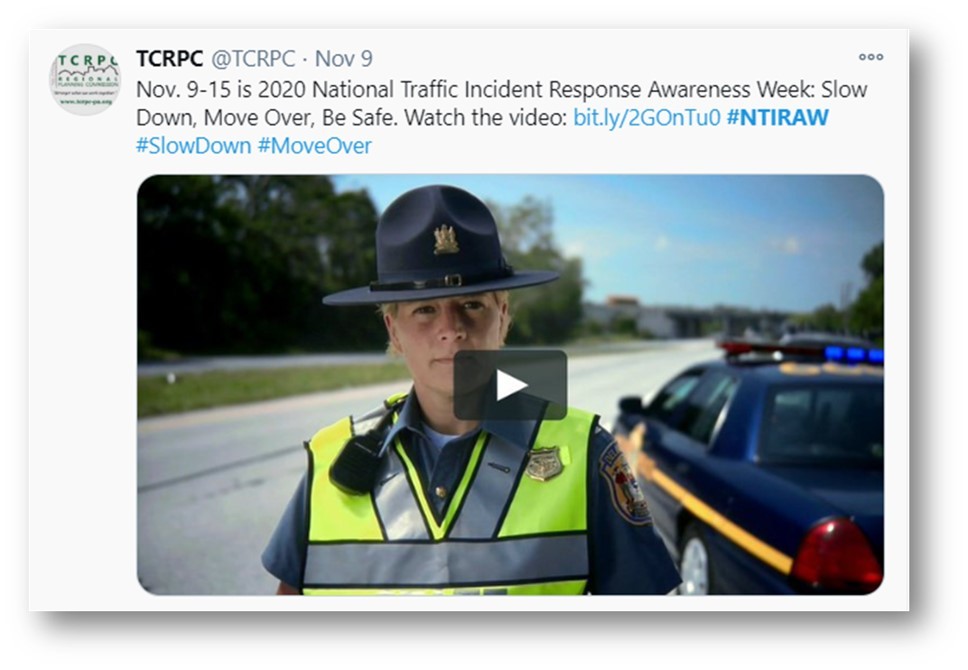Click the gold emblem on the trooper's hat
Image resolution: width=968 pixels, height=670 pixels.
point(446,240)
